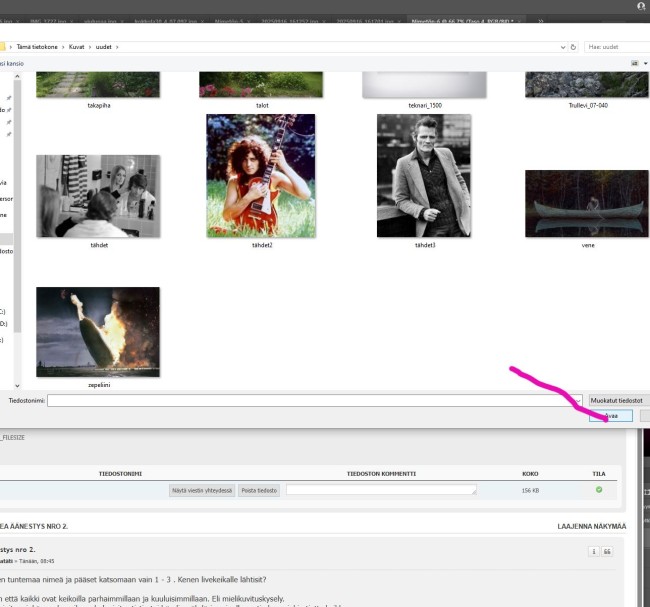Screen dimensions: 650x607
Task: Select the tähdet3 black-and-white portrait thumbnail
Action: 422,175
